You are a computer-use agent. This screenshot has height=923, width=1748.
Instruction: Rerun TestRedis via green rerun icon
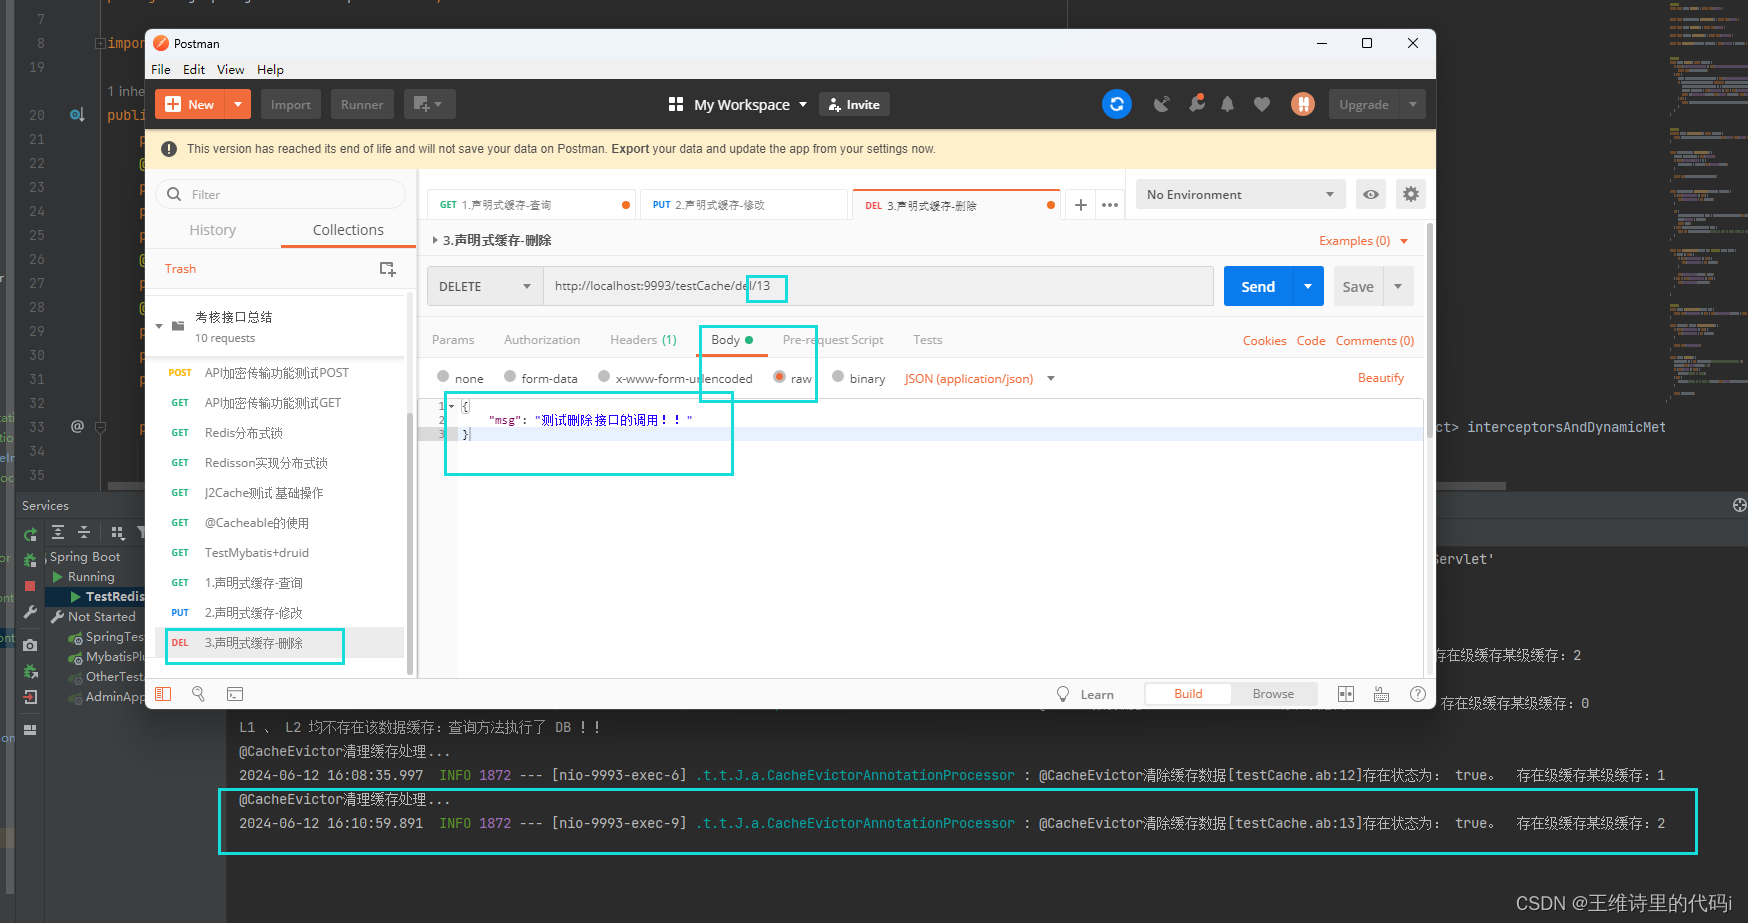click(29, 533)
